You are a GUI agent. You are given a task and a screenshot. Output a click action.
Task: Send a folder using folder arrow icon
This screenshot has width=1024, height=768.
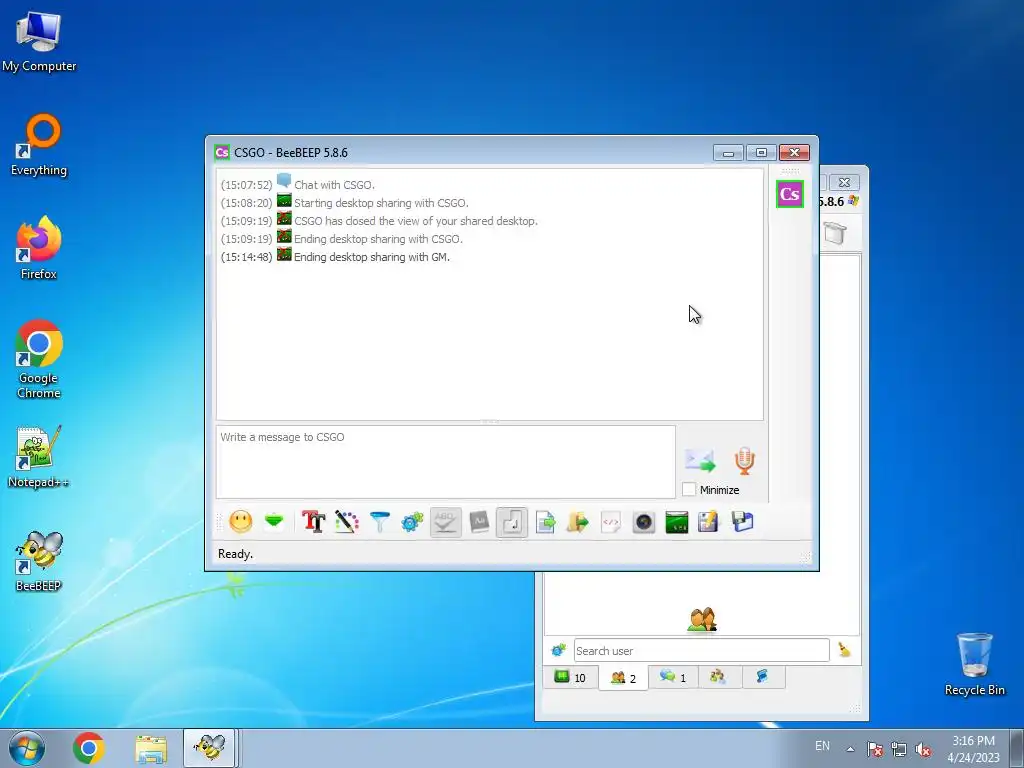pos(577,522)
